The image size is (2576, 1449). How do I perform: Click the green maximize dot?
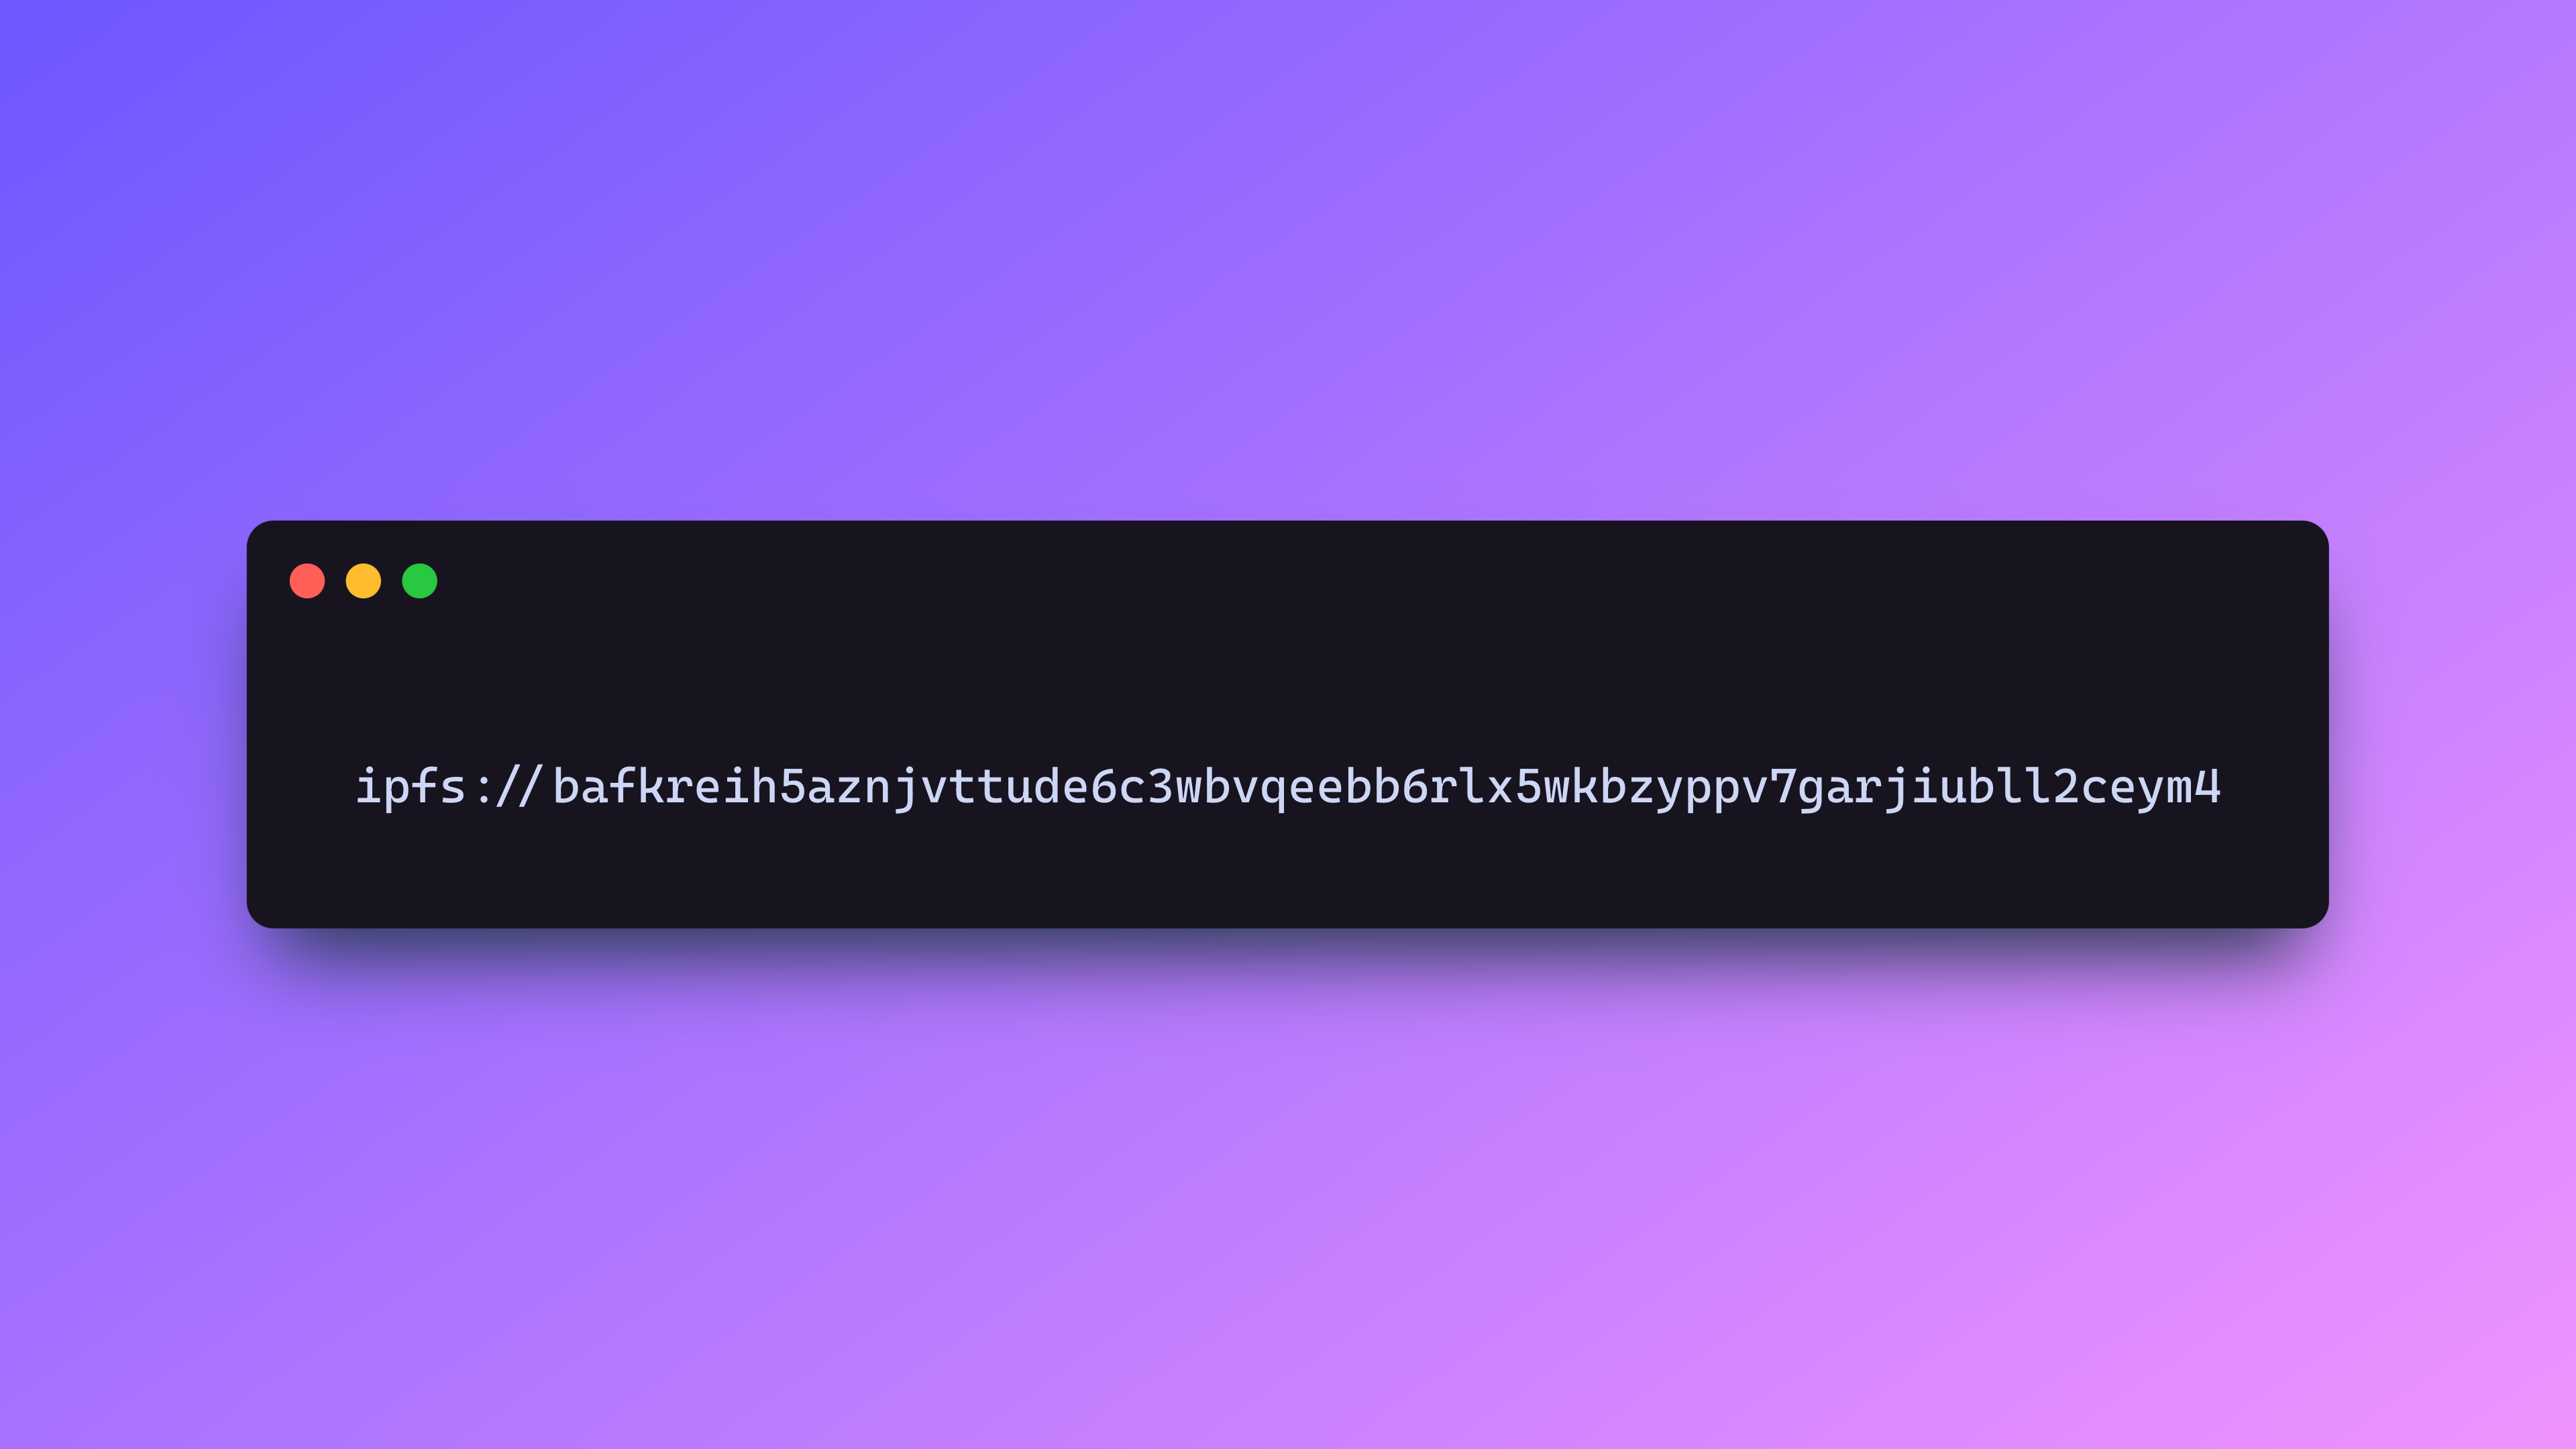pos(419,581)
